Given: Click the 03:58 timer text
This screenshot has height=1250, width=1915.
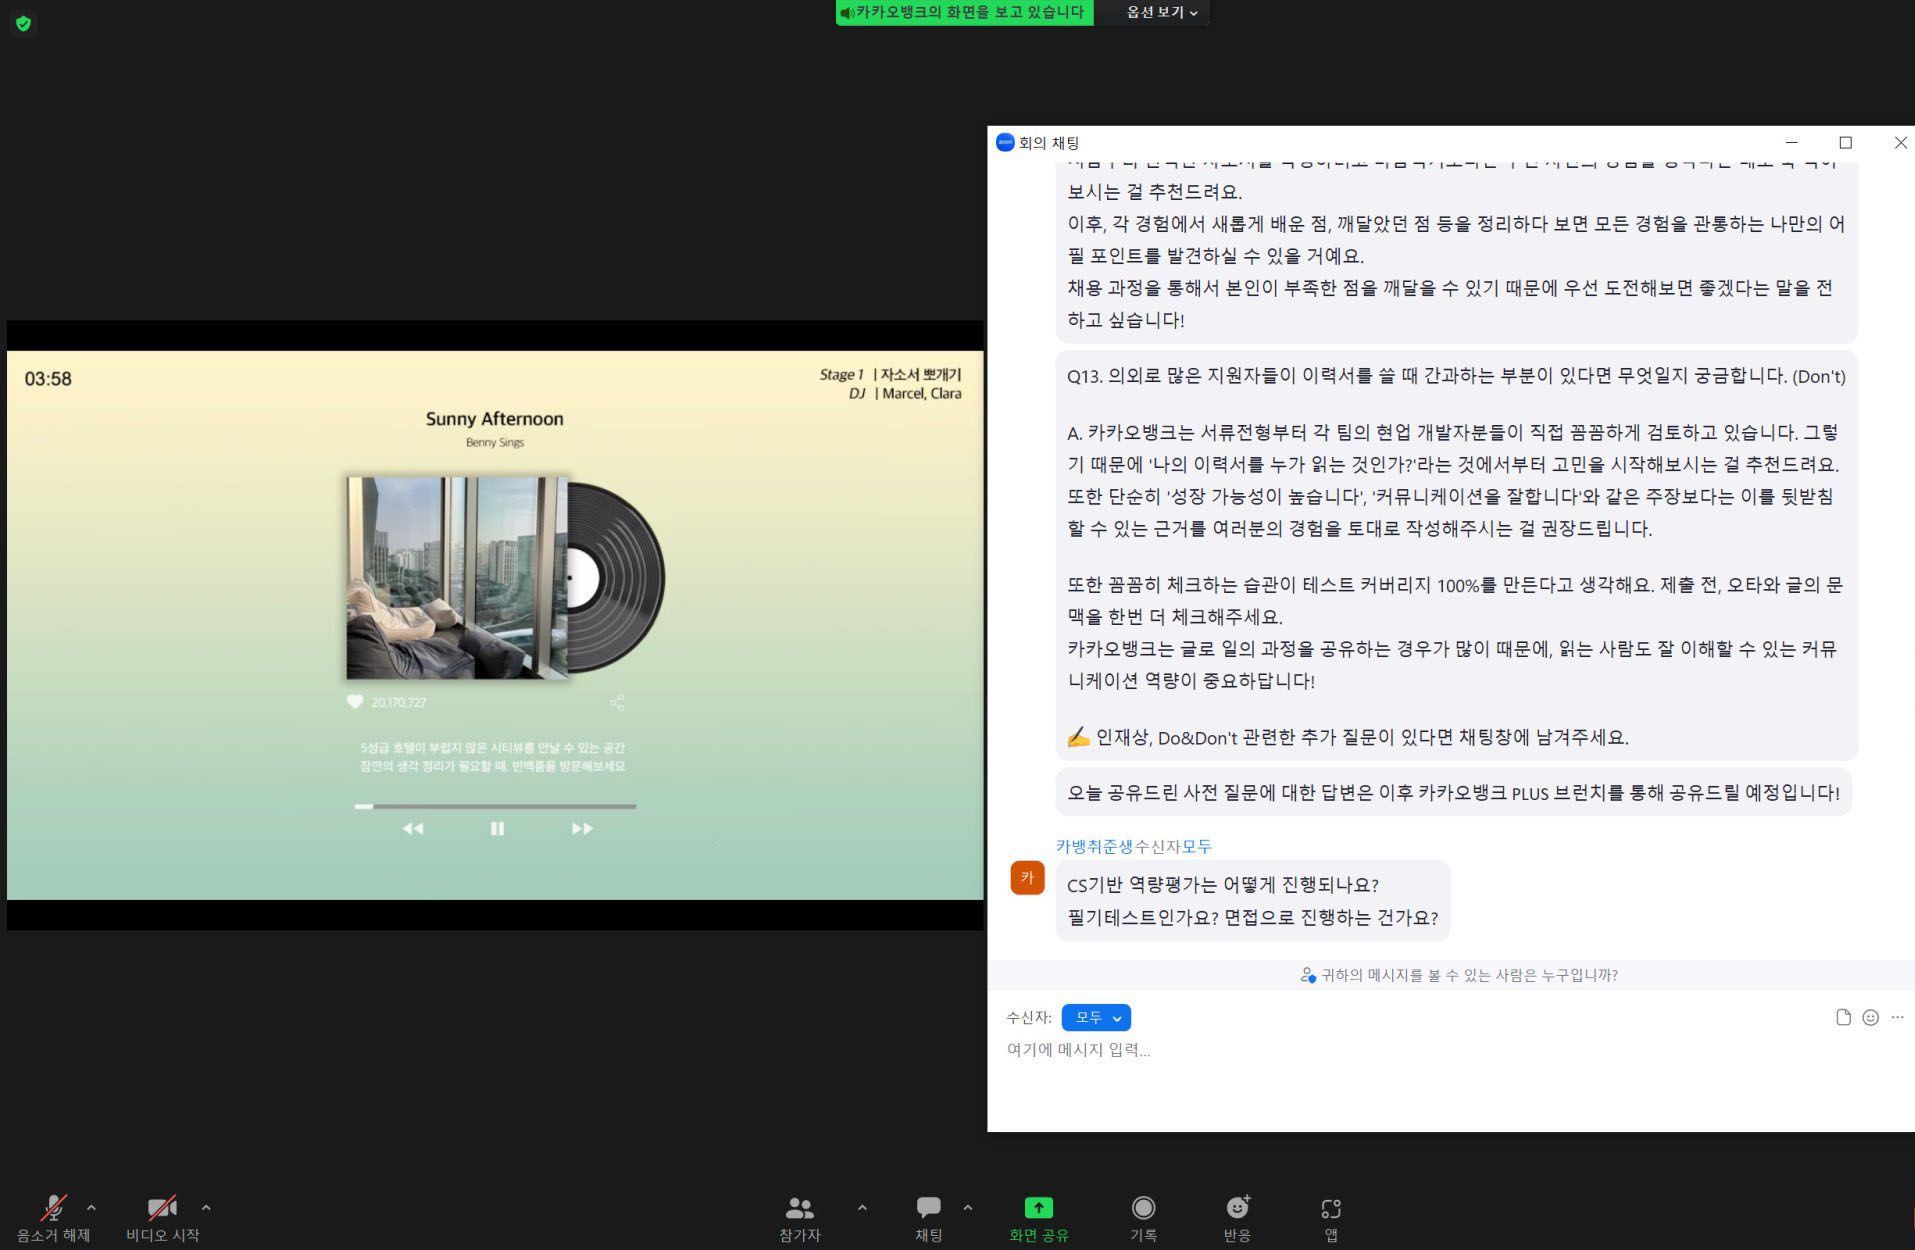Looking at the screenshot, I should (48, 379).
